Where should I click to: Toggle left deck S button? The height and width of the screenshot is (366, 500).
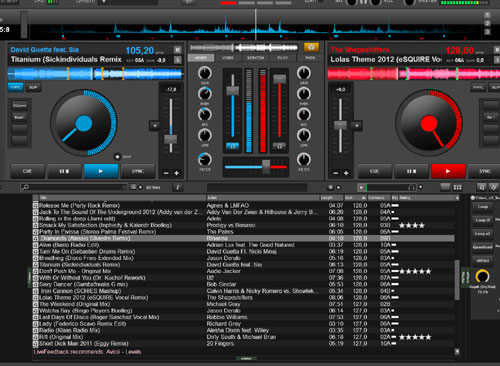click(178, 60)
